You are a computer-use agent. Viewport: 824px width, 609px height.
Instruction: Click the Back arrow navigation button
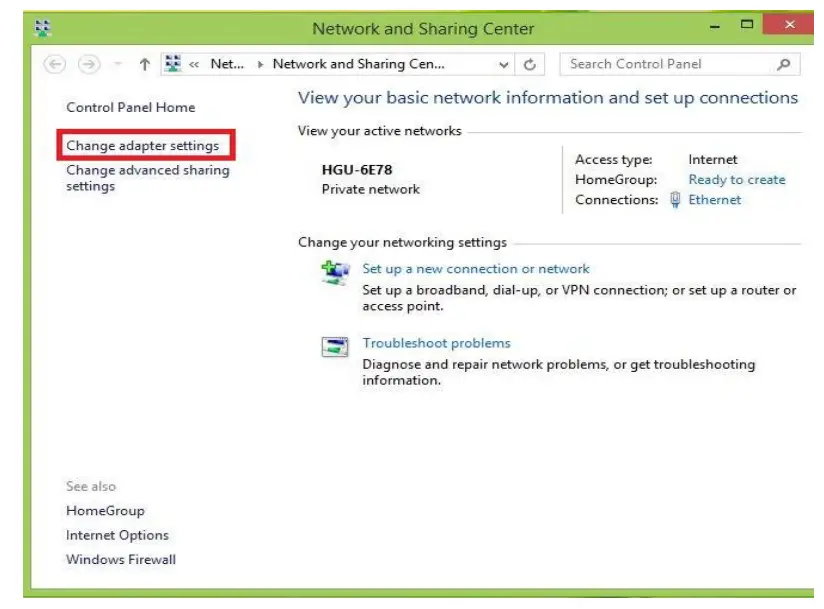[x=54, y=65]
